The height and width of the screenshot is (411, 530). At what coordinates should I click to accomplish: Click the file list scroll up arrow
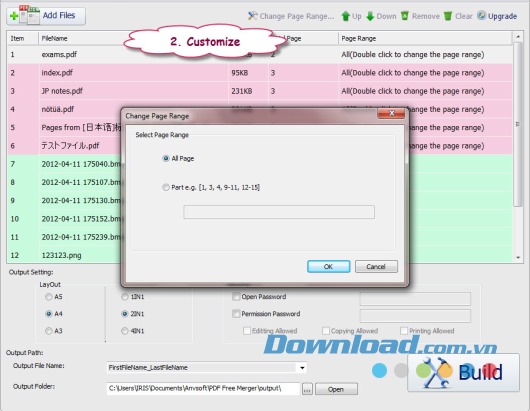point(517,36)
